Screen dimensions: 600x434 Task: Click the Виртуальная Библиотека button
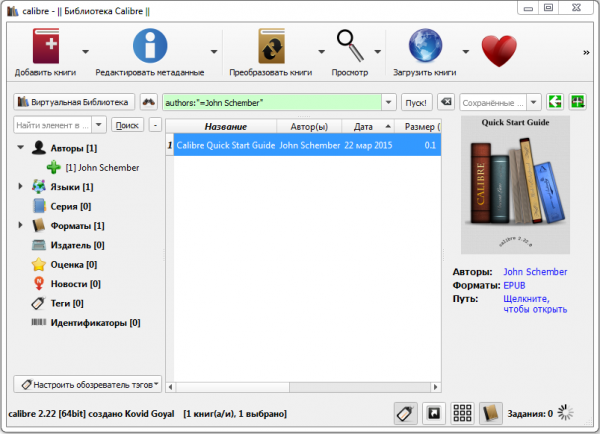(74, 102)
